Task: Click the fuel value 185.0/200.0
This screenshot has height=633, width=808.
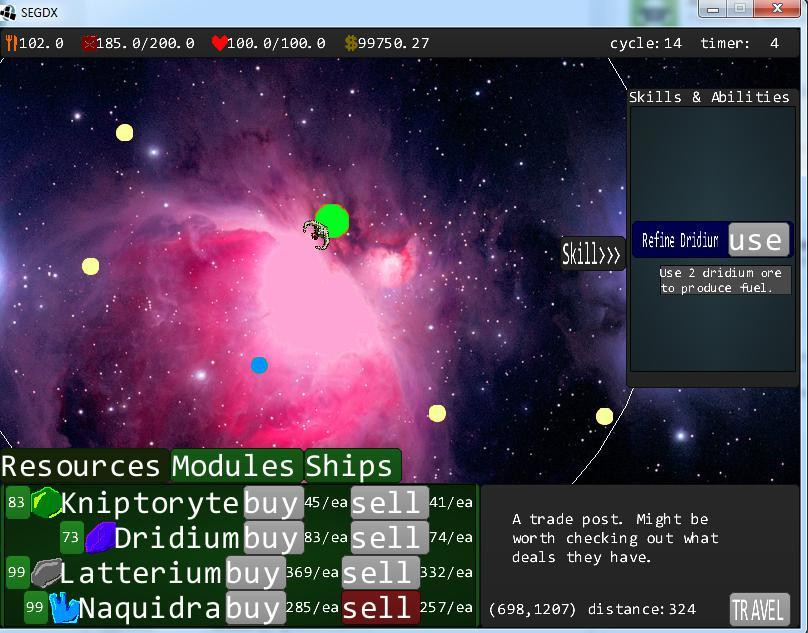Action: (x=145, y=43)
